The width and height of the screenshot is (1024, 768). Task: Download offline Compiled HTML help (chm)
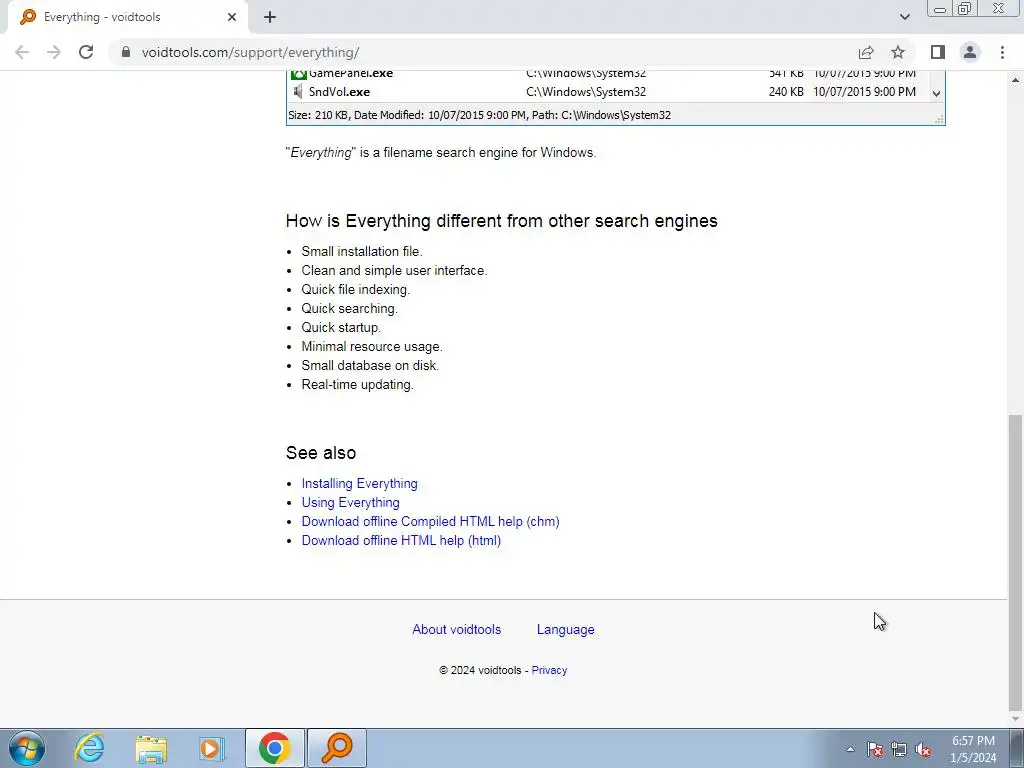pyautogui.click(x=430, y=522)
